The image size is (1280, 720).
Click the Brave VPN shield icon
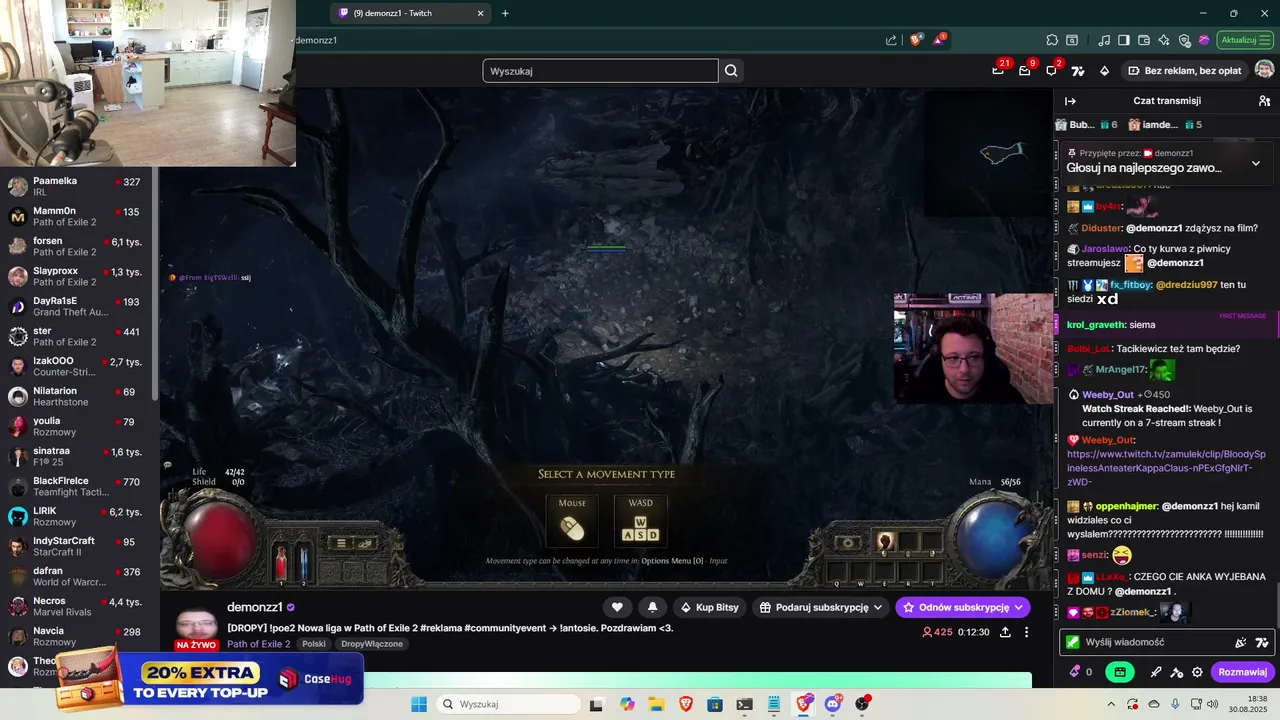(1184, 40)
